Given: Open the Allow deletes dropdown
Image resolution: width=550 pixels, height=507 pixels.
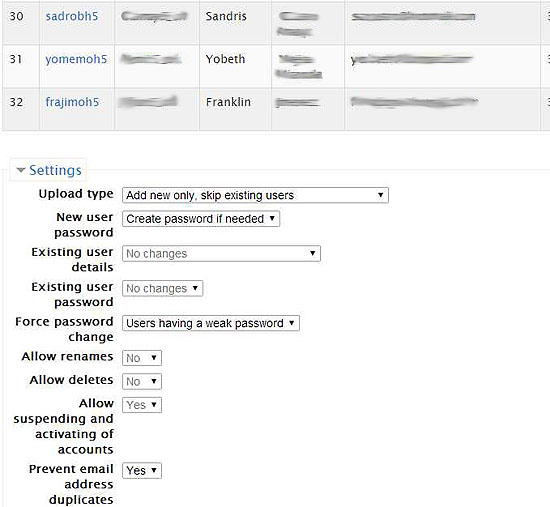Looking at the screenshot, I should pyautogui.click(x=142, y=381).
